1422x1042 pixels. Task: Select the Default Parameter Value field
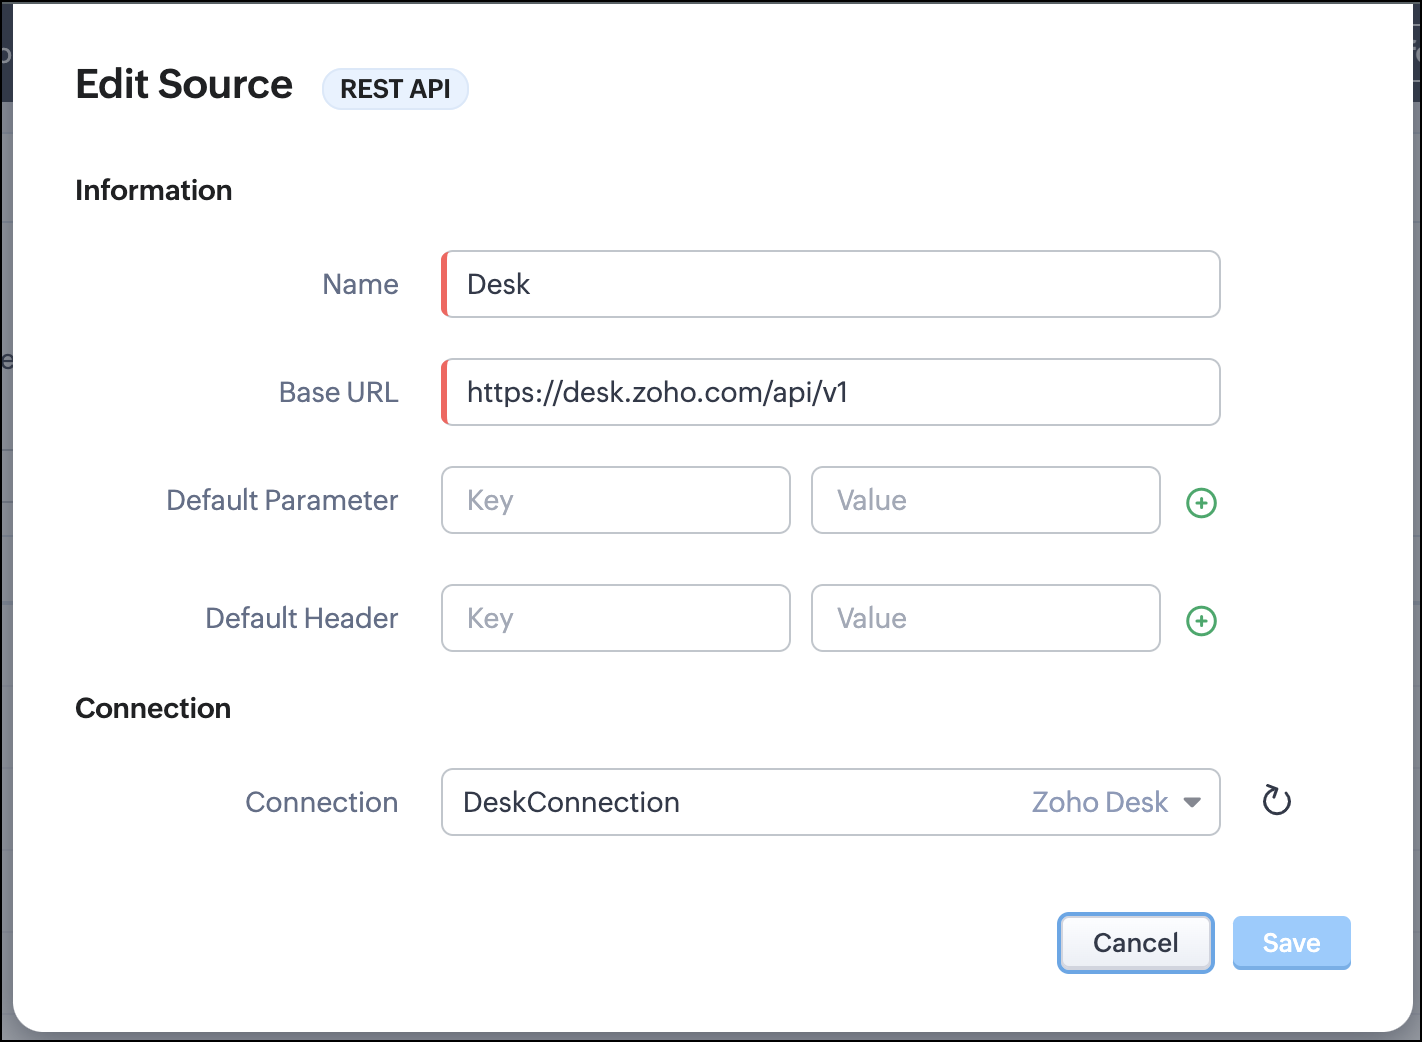click(x=985, y=500)
